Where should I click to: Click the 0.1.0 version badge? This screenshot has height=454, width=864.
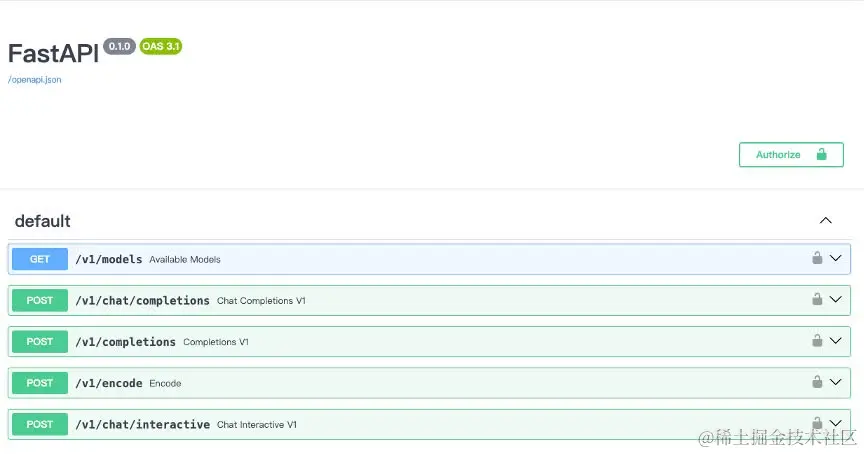pyautogui.click(x=120, y=46)
